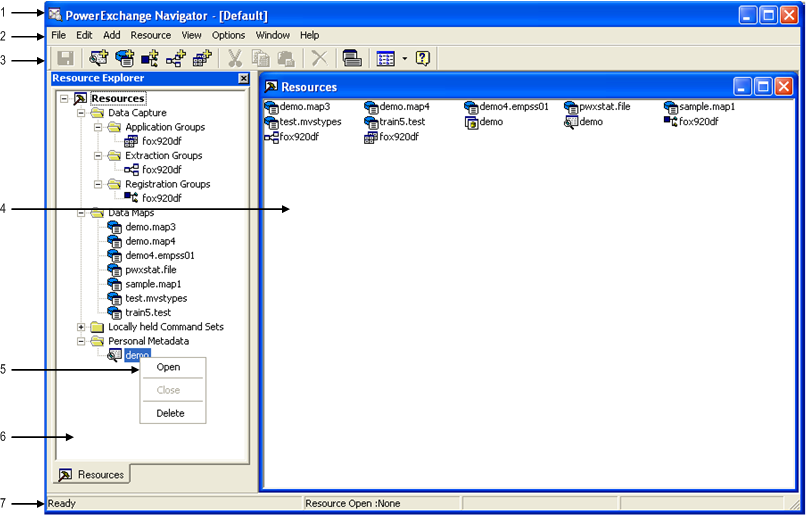
Task: Click the Add Extraction Group toolbar icon
Action: [x=176, y=59]
